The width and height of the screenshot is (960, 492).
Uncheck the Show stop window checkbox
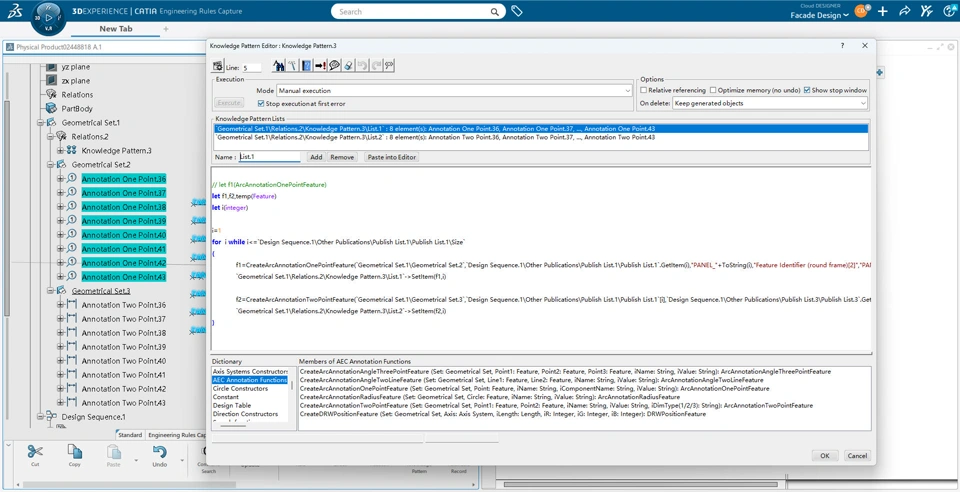[807, 90]
